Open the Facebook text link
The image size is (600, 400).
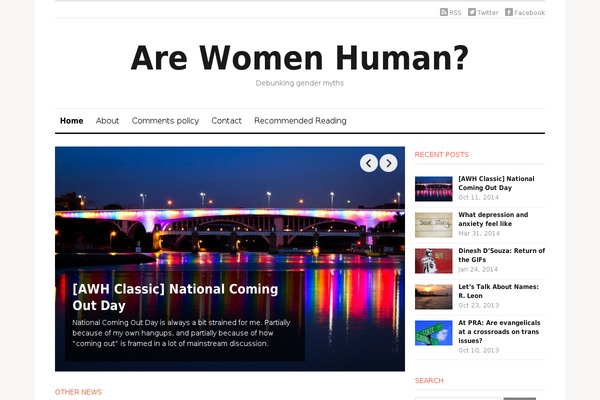[x=529, y=13]
